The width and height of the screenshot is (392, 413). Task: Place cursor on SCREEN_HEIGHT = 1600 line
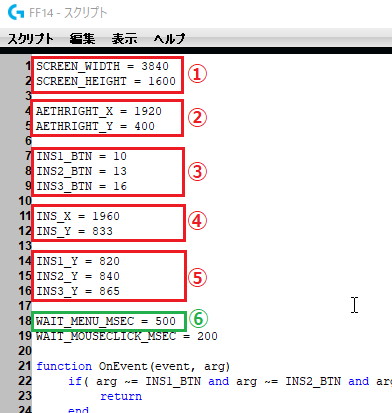pos(106,81)
